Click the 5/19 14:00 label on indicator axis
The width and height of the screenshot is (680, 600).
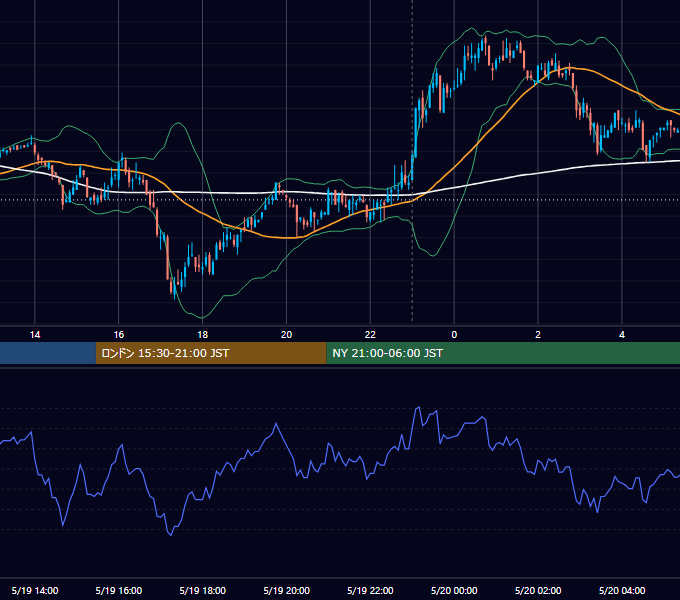pos(35,590)
